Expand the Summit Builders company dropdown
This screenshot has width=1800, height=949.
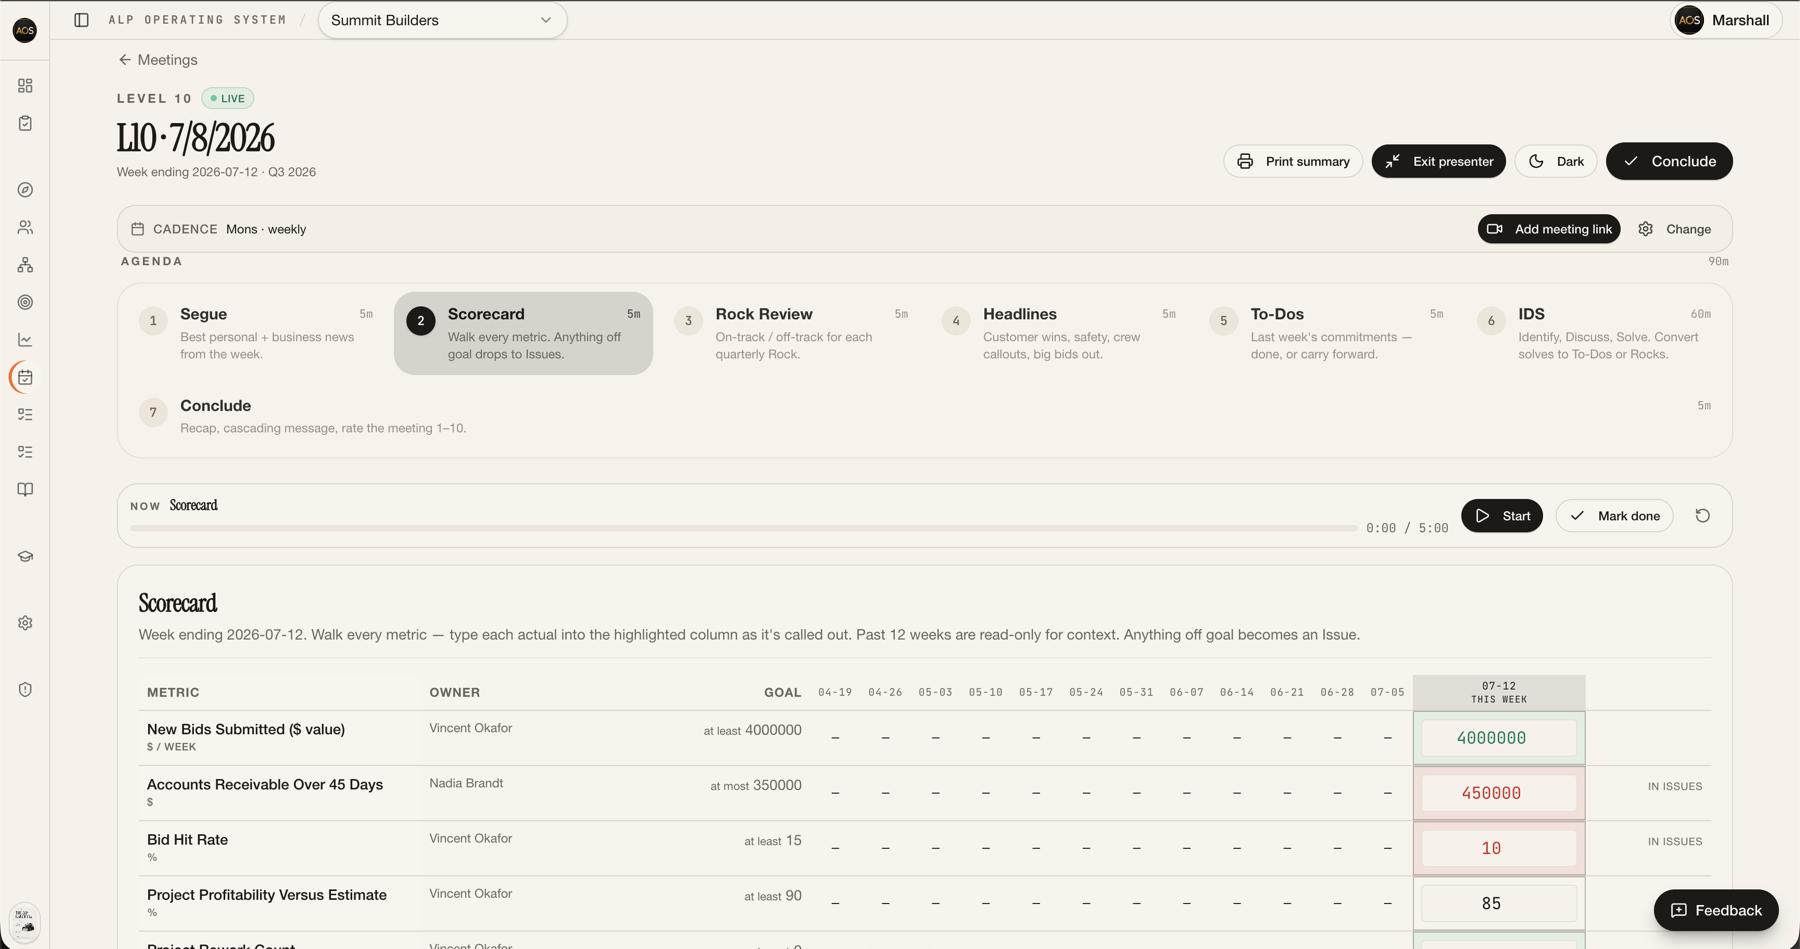click(442, 20)
